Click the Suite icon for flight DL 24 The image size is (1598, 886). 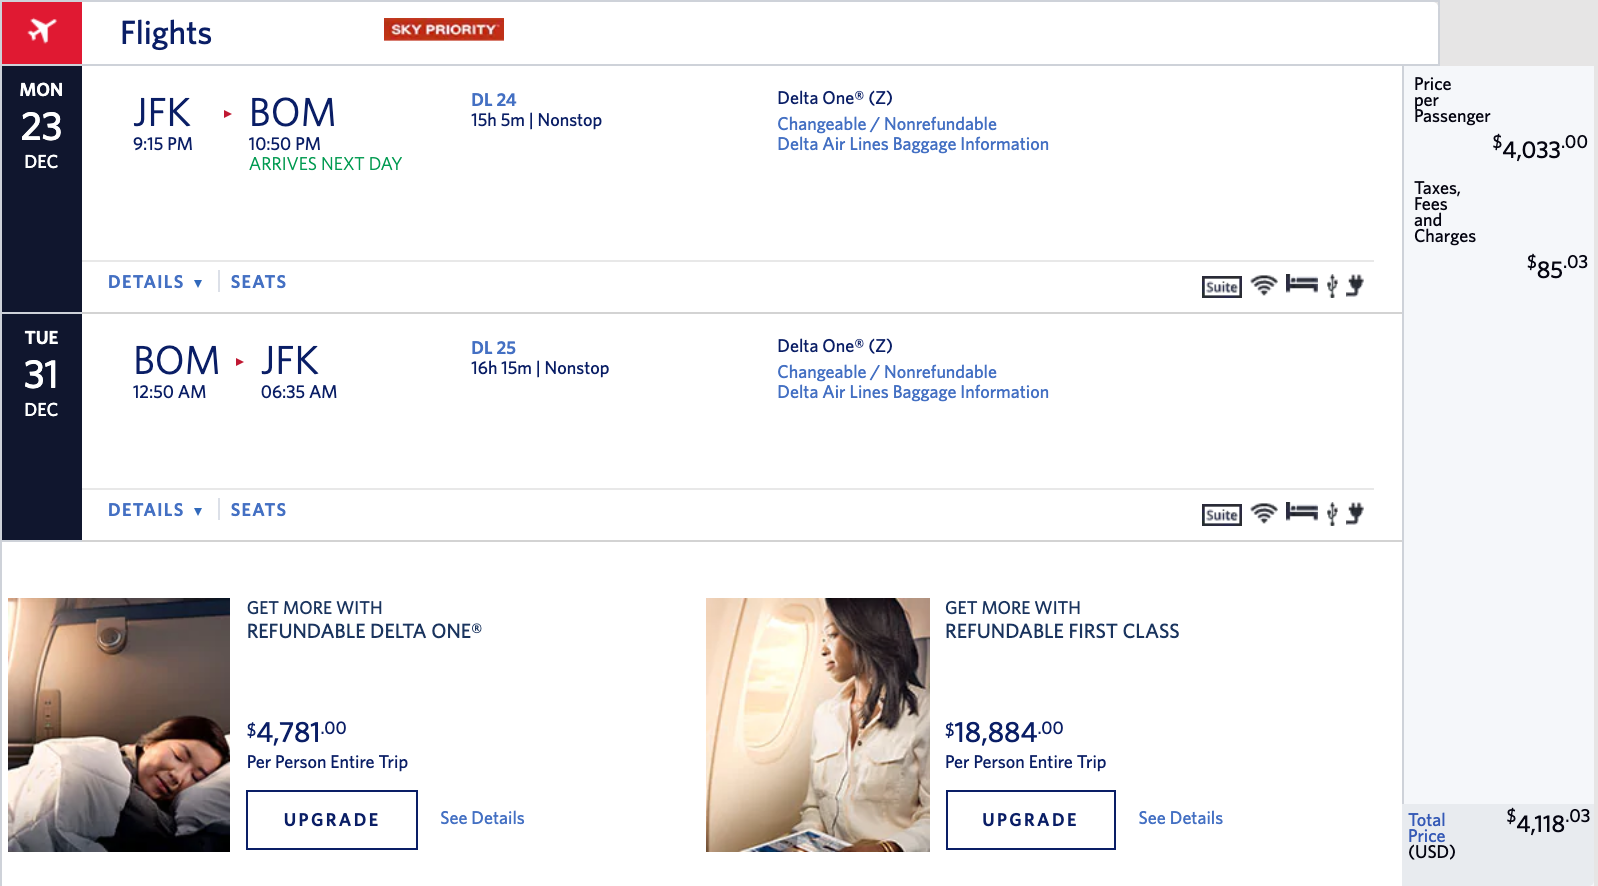click(1221, 287)
